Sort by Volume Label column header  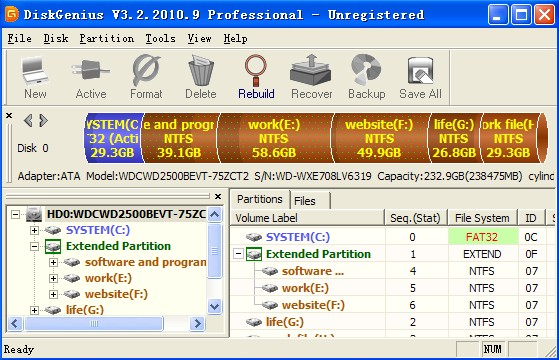pyautogui.click(x=308, y=218)
